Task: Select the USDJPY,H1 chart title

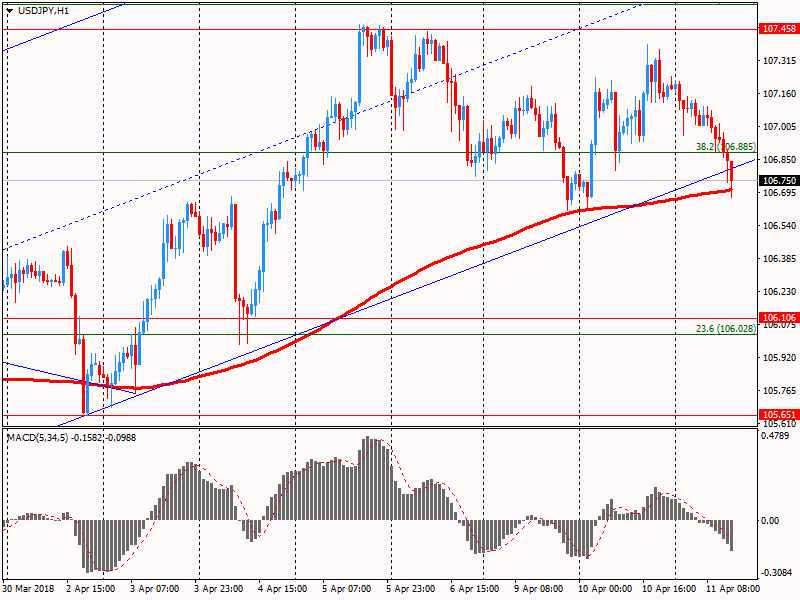Action: pos(43,11)
